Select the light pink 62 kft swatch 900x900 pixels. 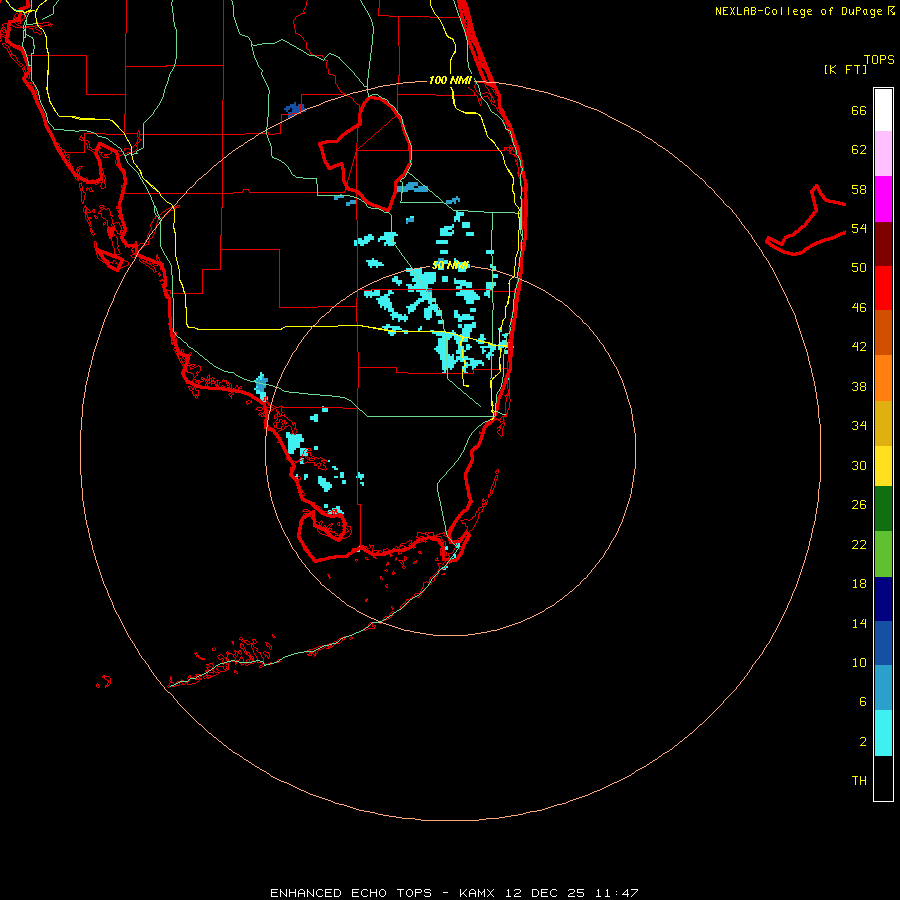coord(883,154)
